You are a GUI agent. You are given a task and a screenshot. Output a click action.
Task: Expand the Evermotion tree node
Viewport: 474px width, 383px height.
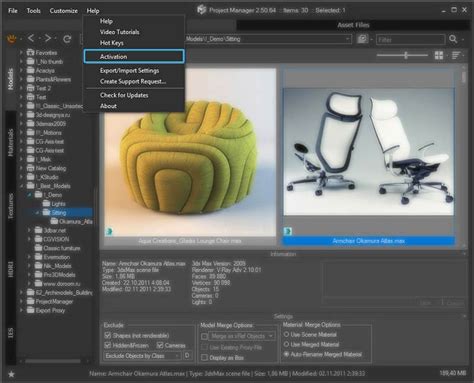29,257
